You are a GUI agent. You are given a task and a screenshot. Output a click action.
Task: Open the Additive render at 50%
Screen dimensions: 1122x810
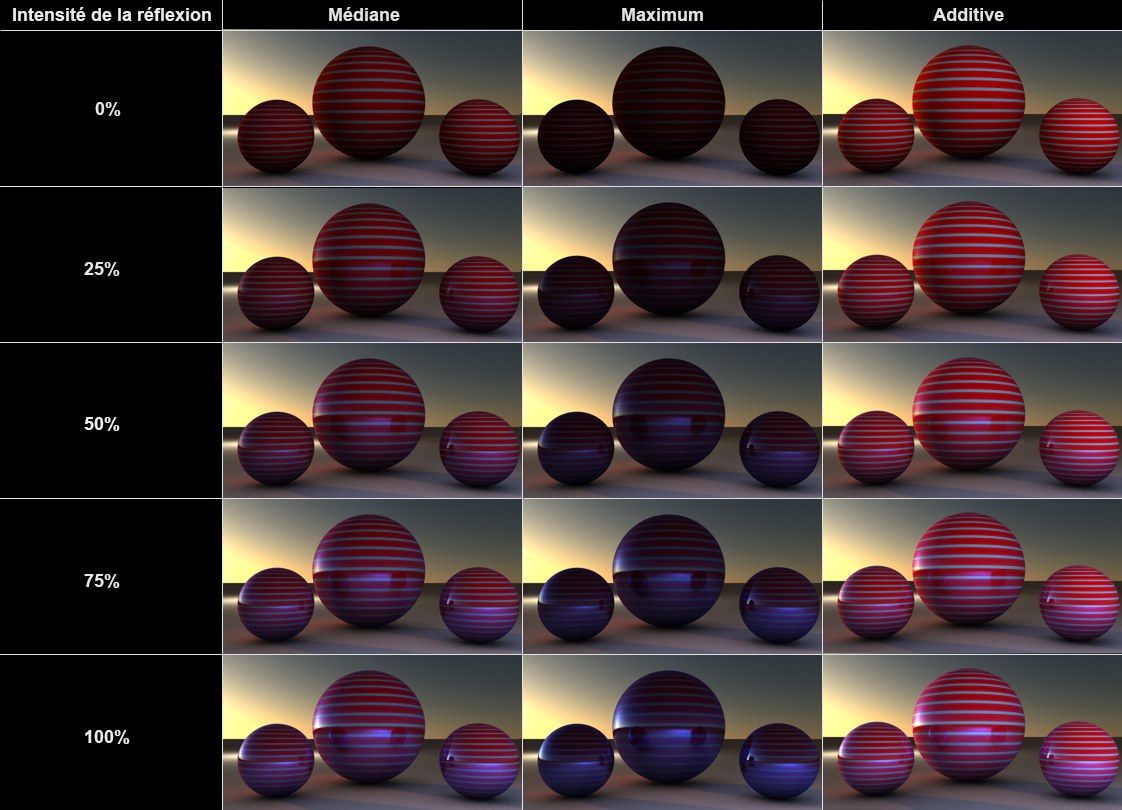(972, 420)
